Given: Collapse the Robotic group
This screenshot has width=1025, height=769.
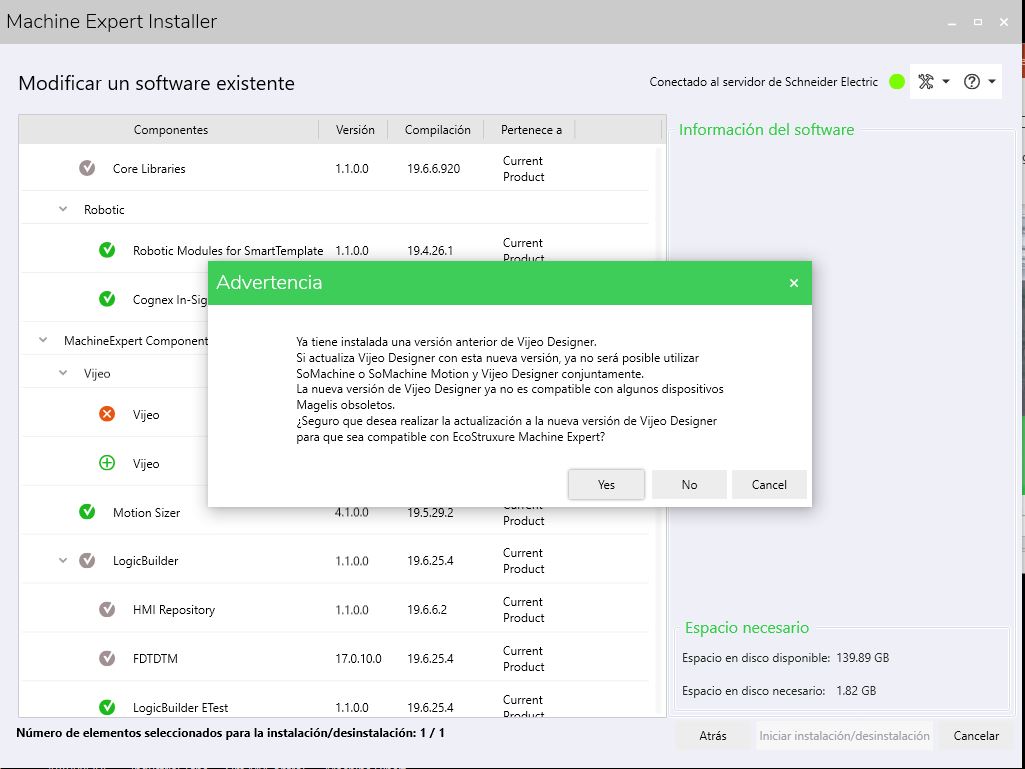Looking at the screenshot, I should (63, 209).
